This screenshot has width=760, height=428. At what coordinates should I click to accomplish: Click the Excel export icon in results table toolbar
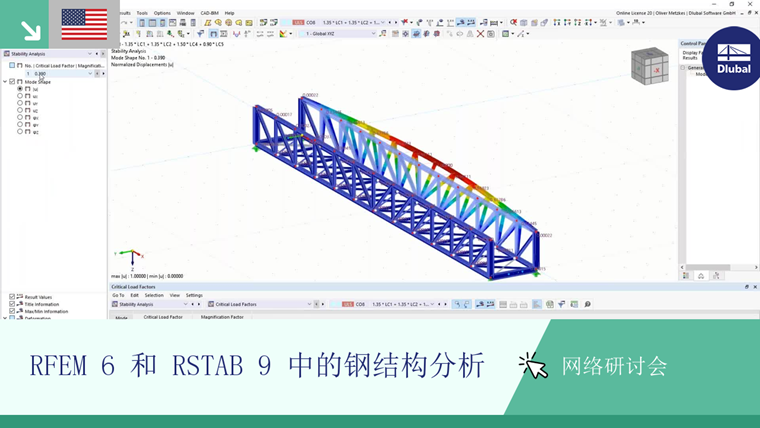550,304
